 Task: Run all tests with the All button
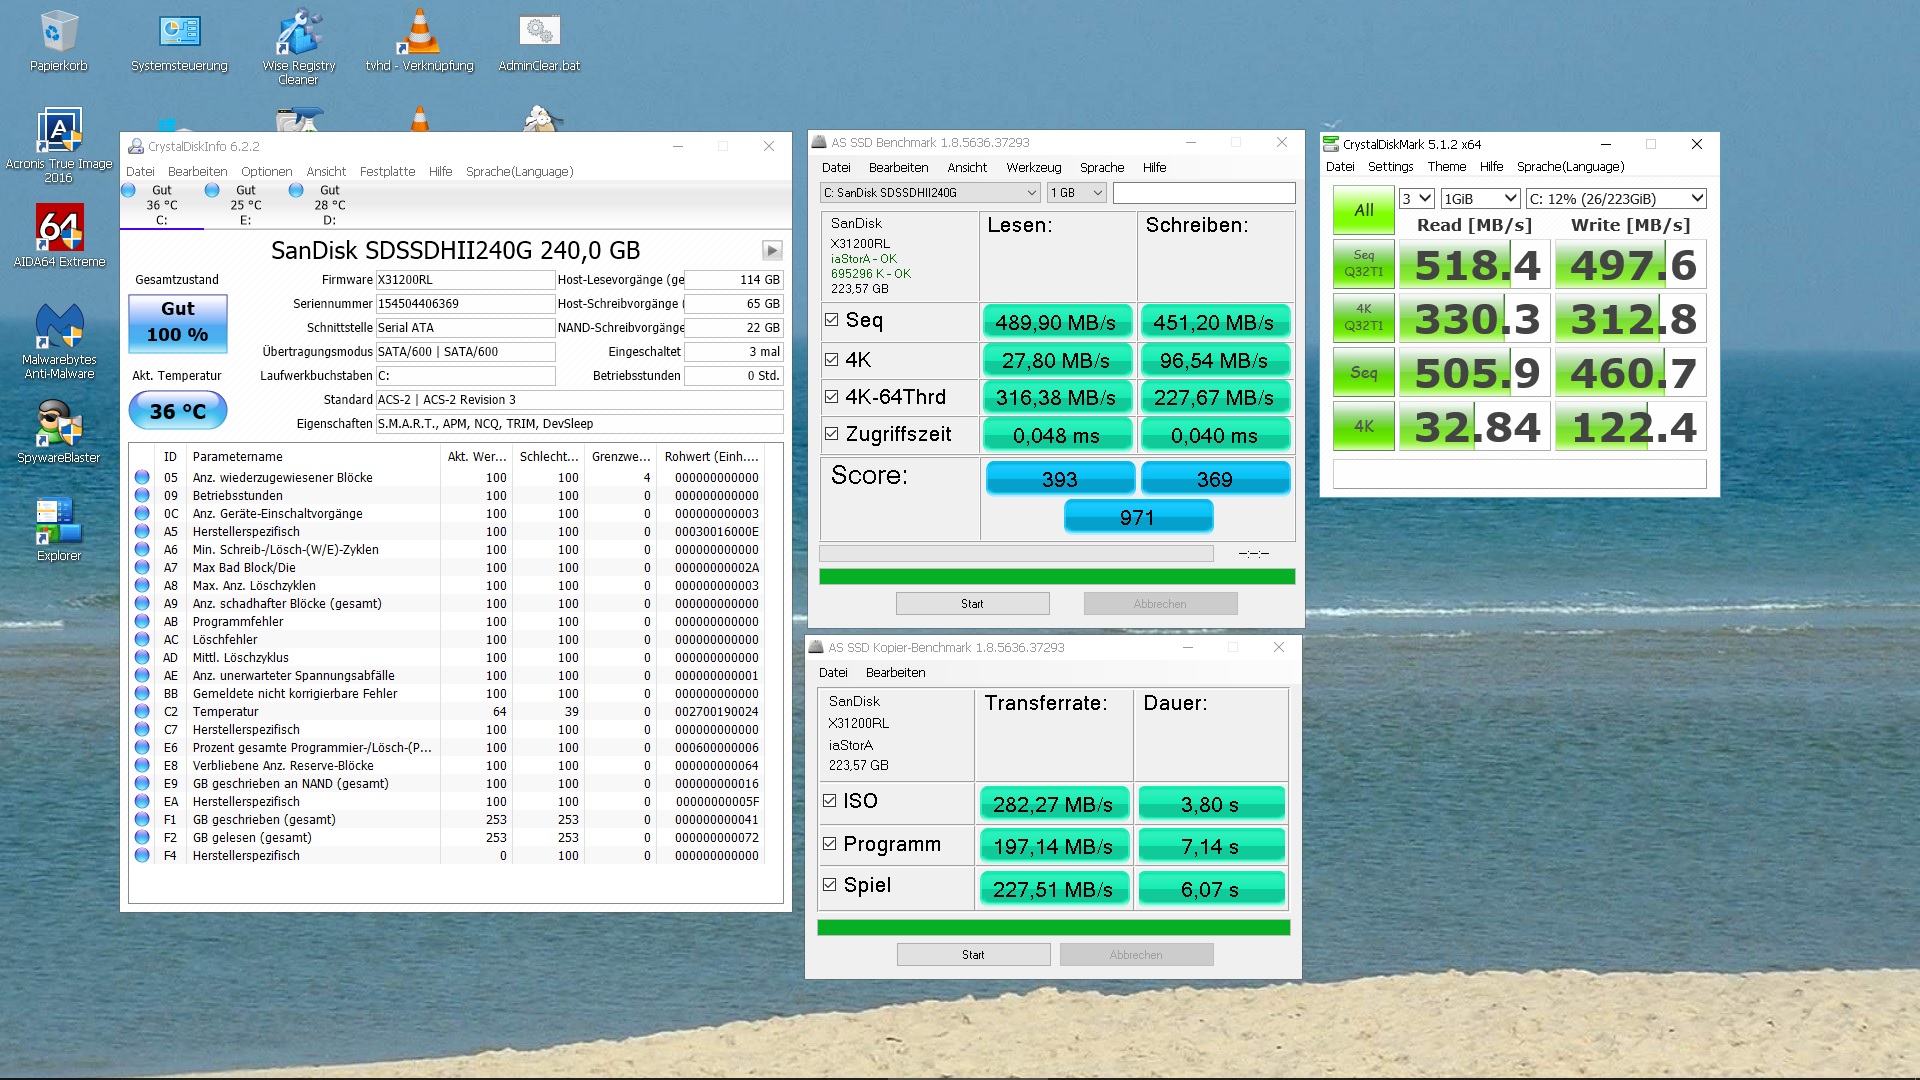click(1364, 210)
